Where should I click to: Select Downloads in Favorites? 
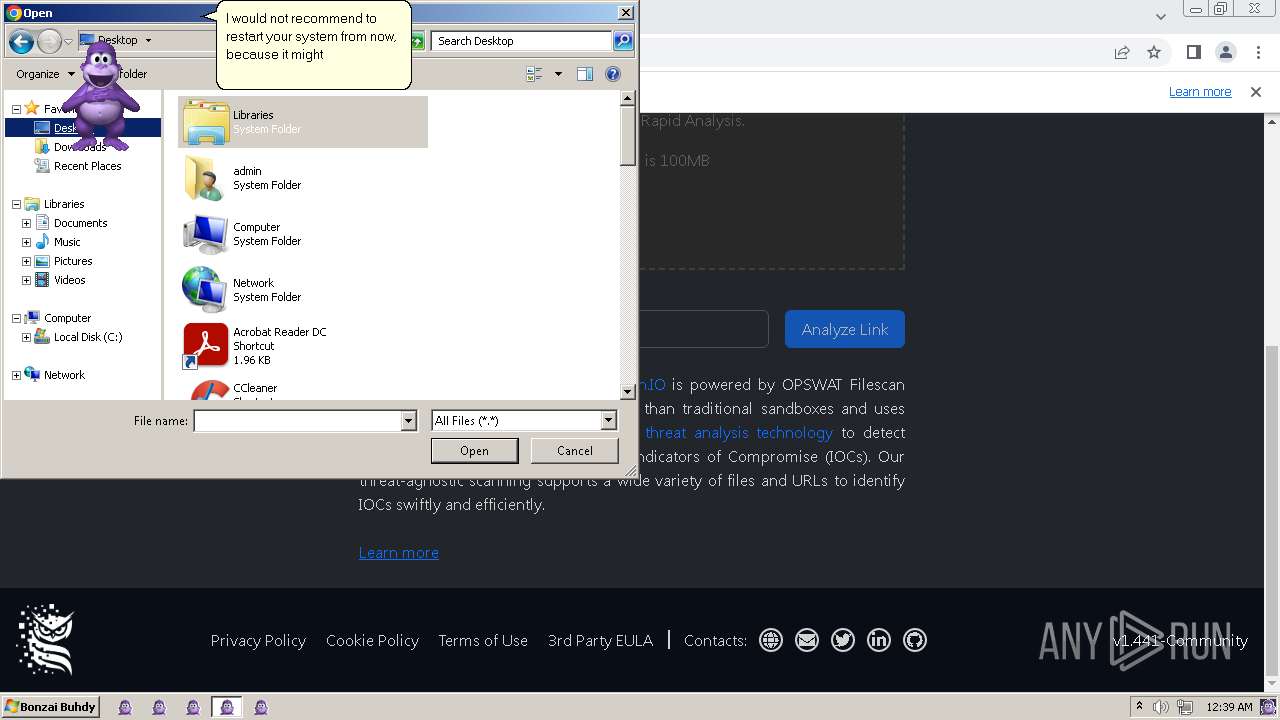(x=79, y=147)
